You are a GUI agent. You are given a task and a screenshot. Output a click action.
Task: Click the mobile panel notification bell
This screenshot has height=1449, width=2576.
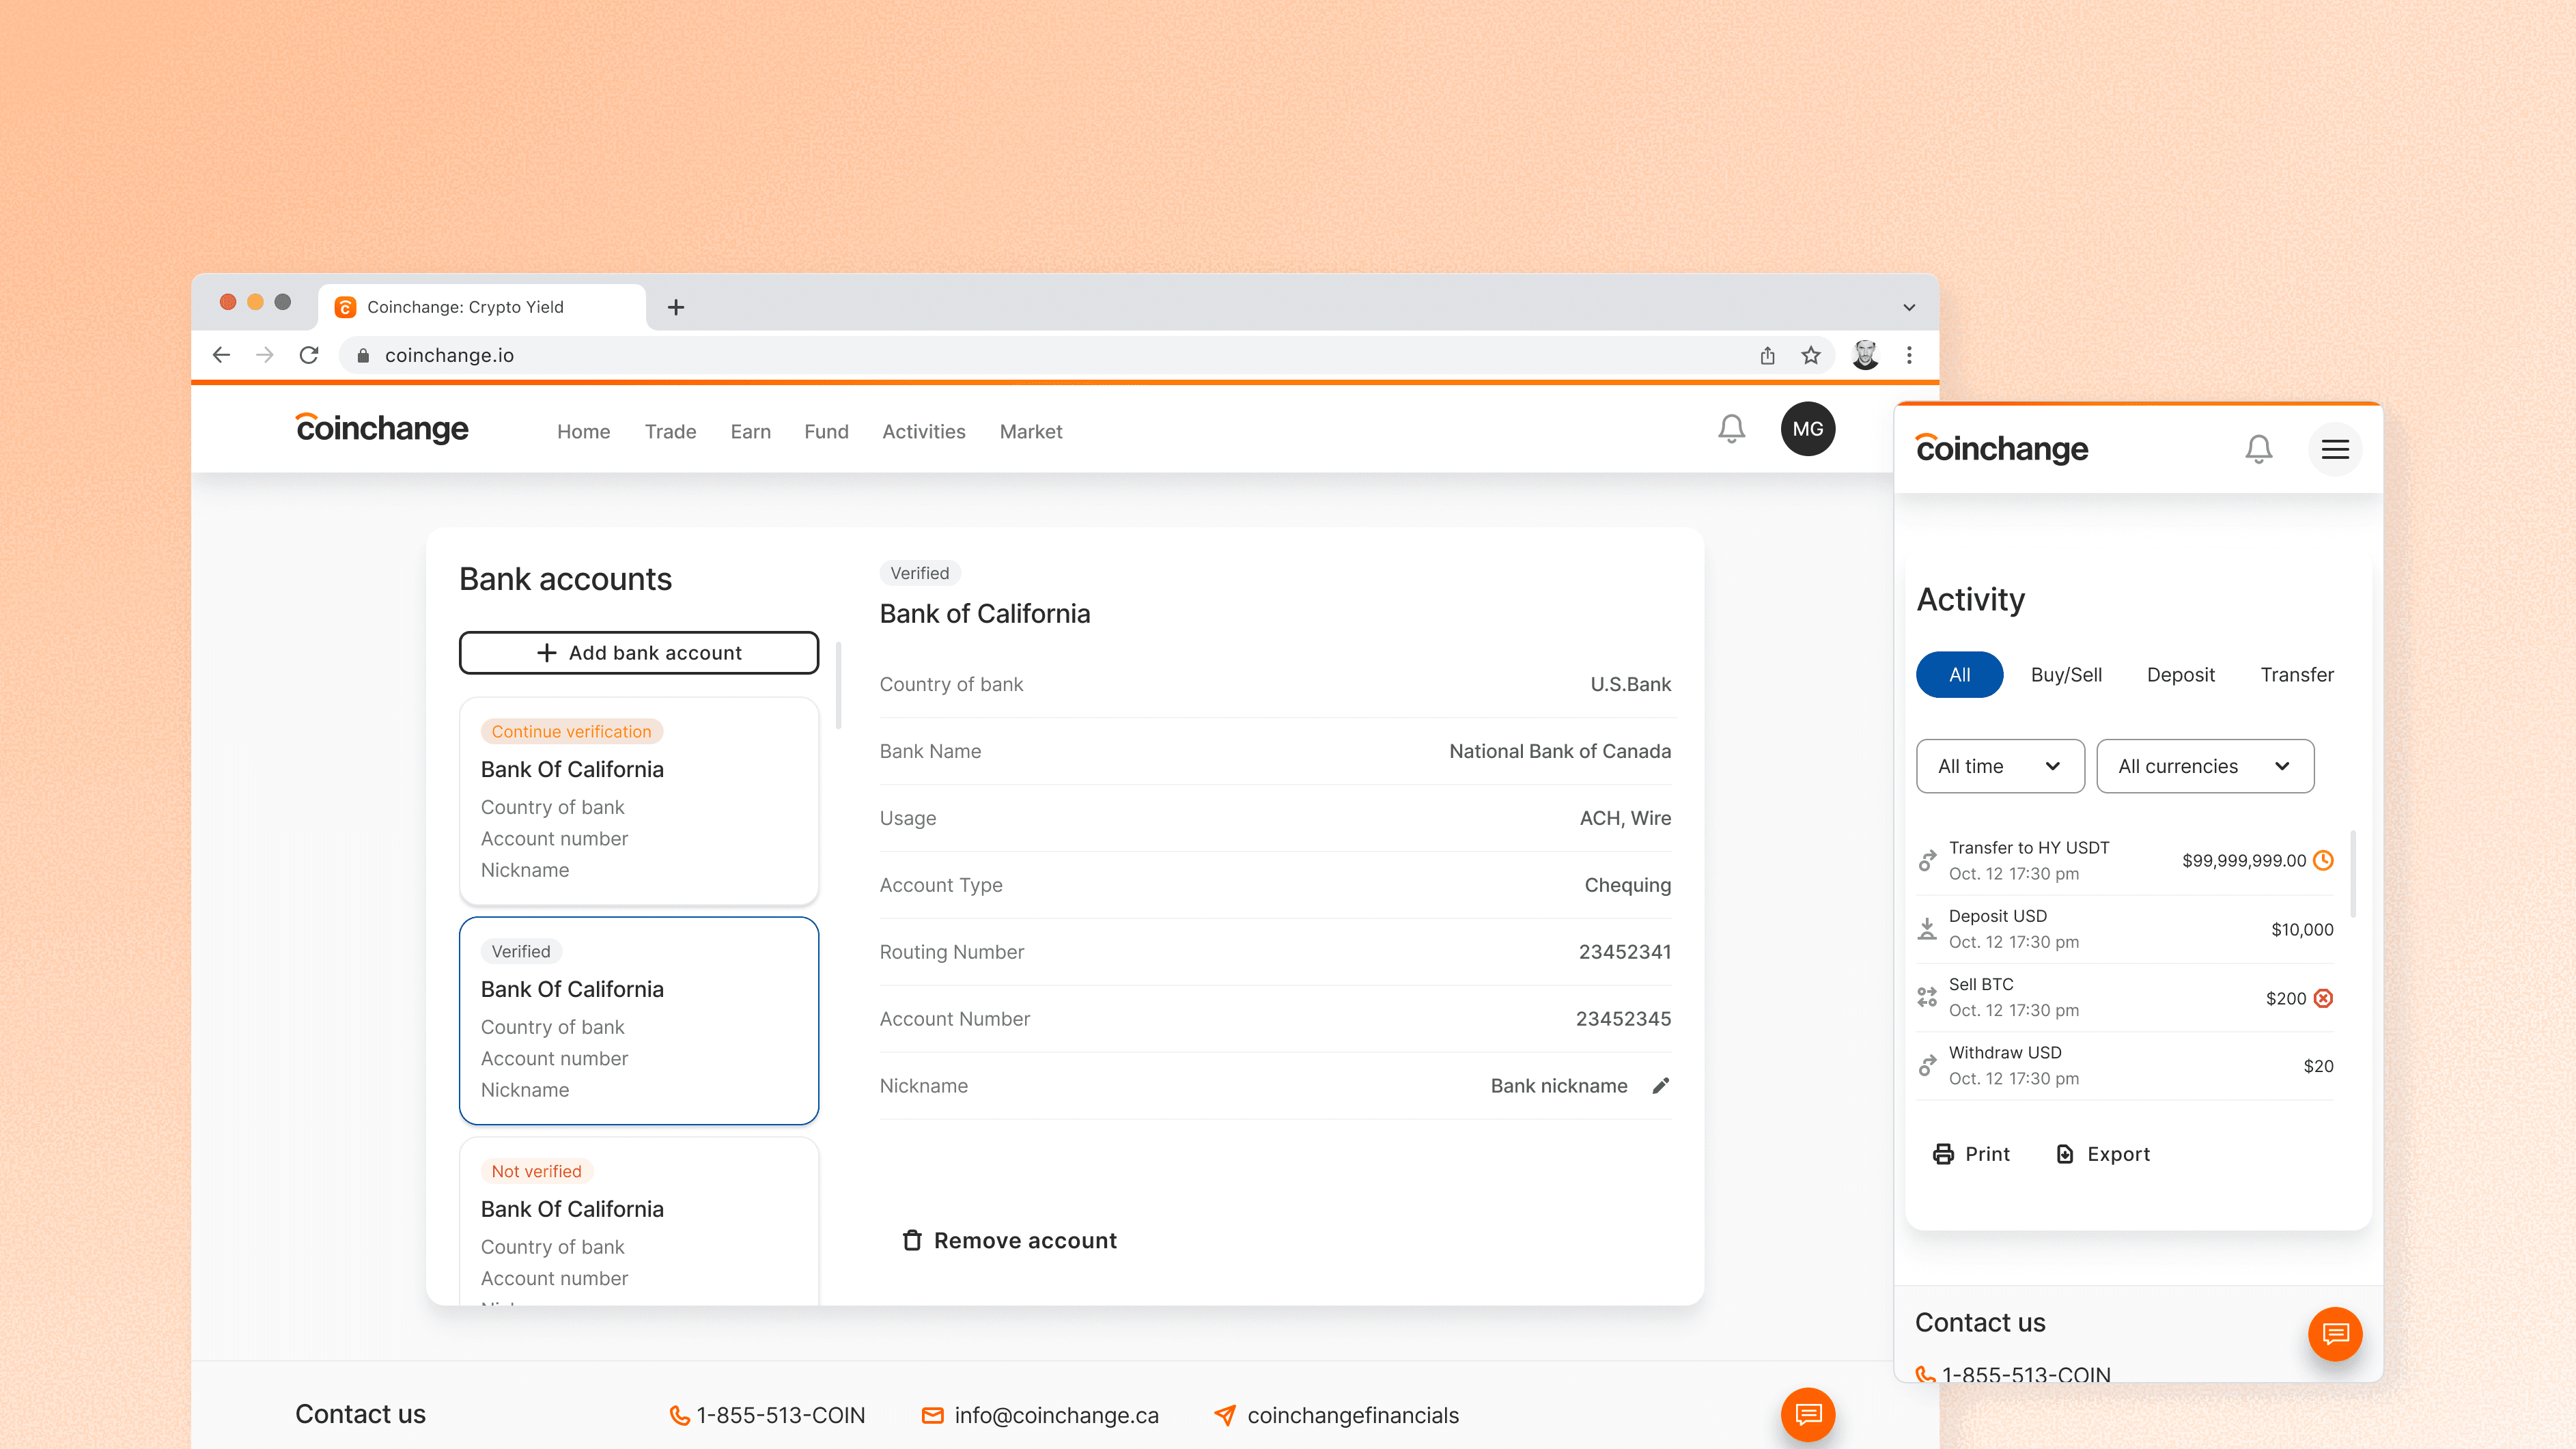(2258, 449)
